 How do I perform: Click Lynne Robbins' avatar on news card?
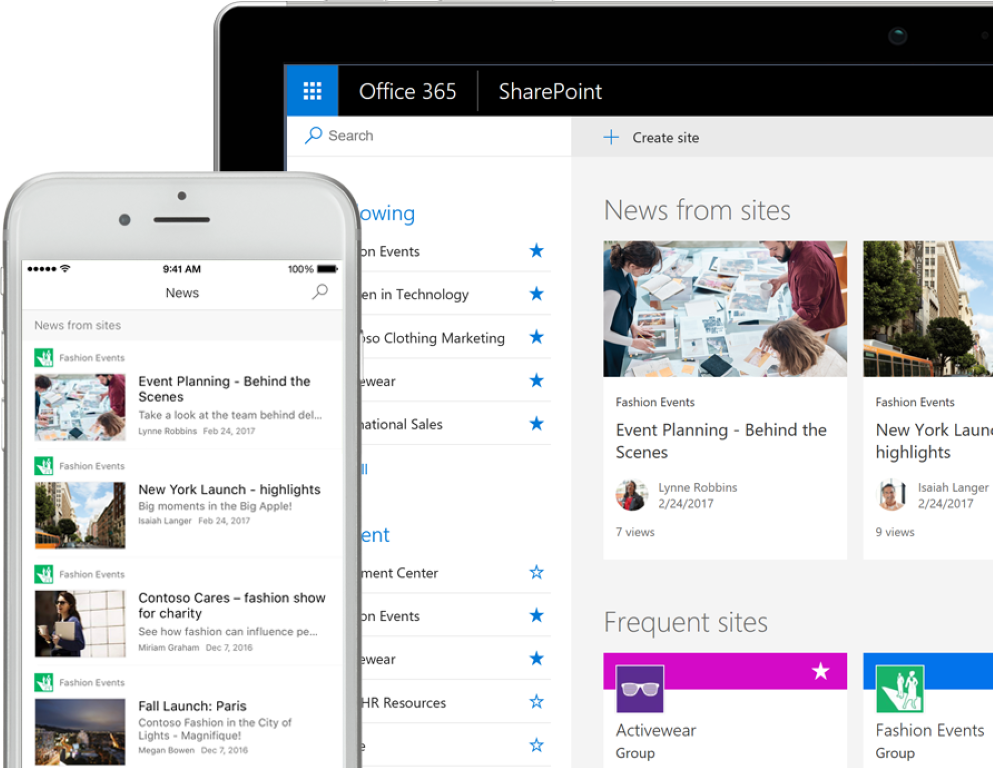[x=631, y=495]
